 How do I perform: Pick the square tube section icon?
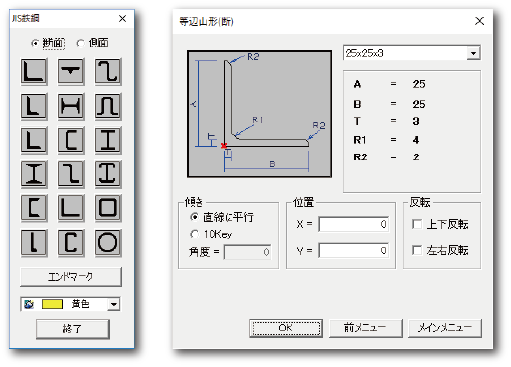pyautogui.click(x=108, y=208)
